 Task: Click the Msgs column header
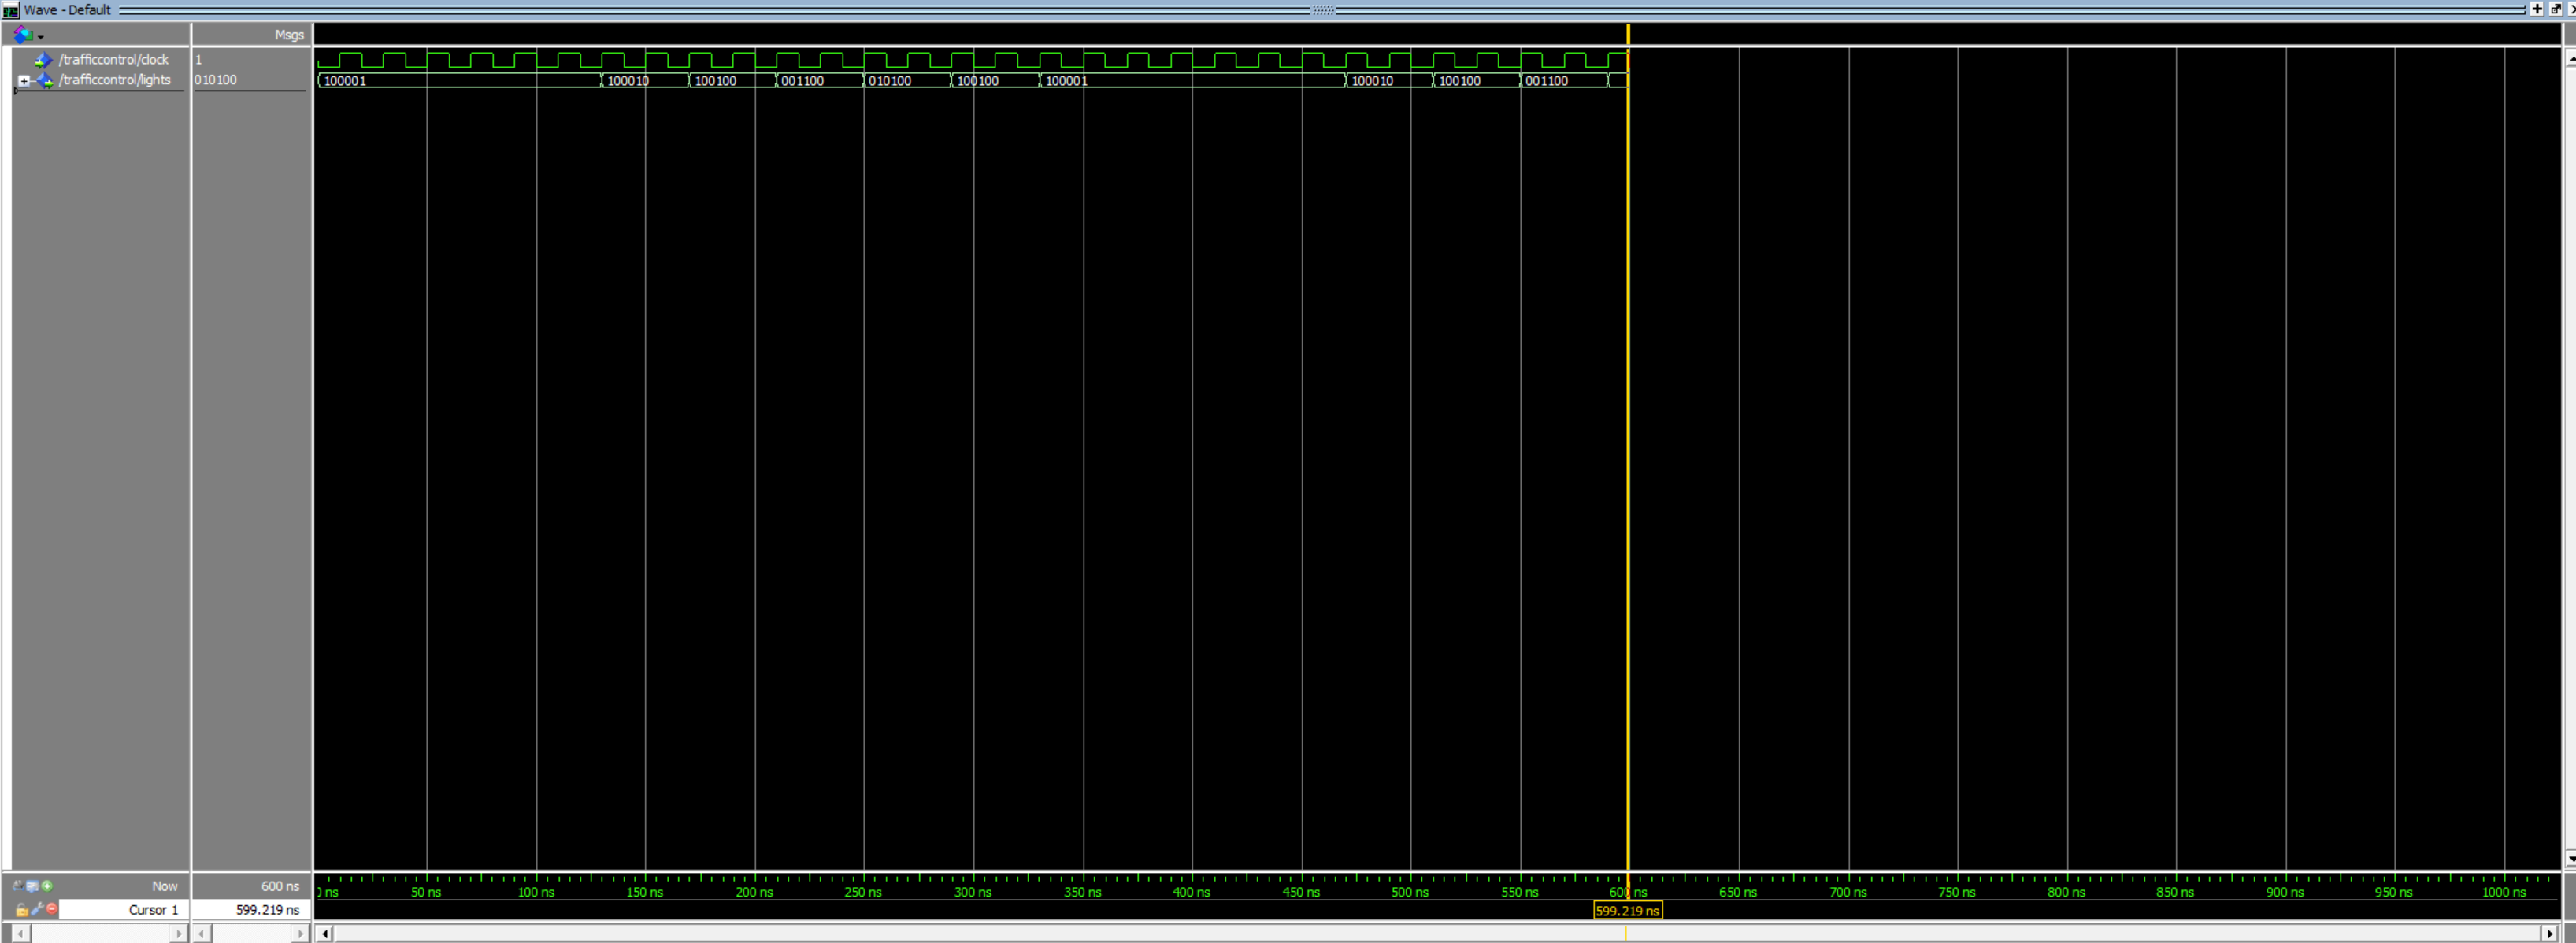tap(289, 35)
